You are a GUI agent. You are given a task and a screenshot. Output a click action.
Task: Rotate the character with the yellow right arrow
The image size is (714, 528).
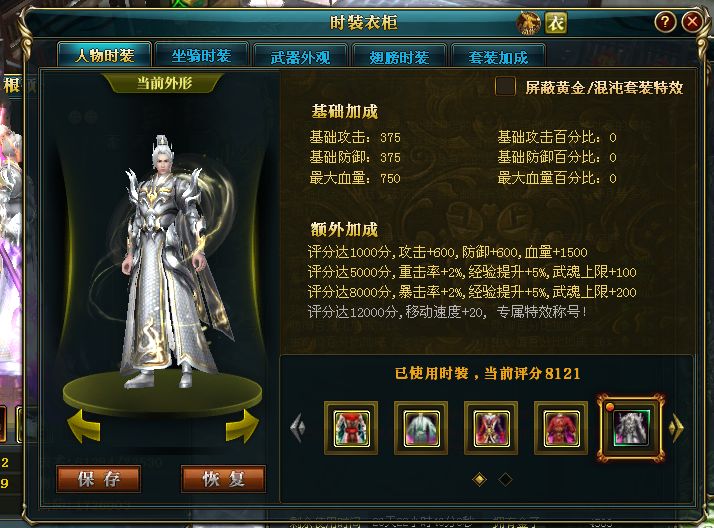(x=242, y=426)
